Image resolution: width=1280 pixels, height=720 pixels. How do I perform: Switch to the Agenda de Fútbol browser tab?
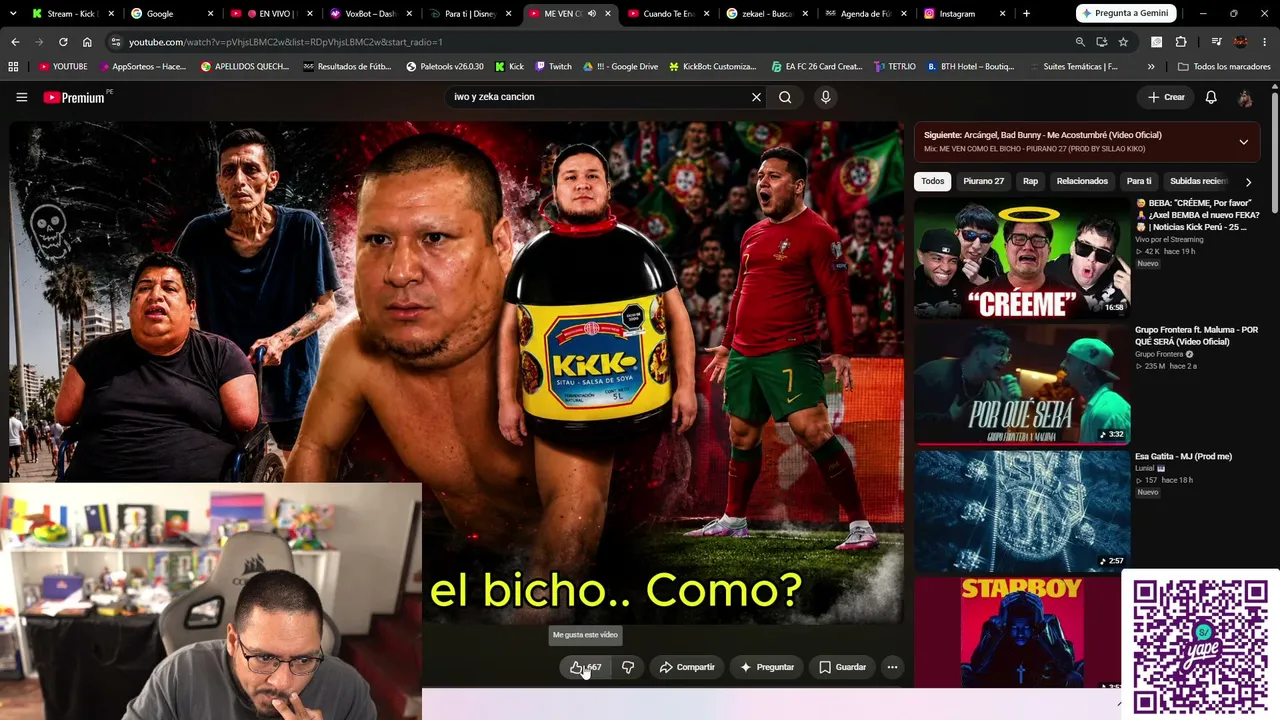coord(865,14)
